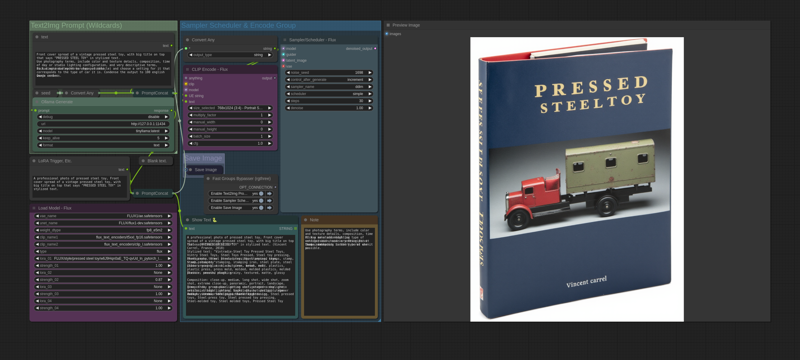Click the seed node's collapse dot

[37, 93]
